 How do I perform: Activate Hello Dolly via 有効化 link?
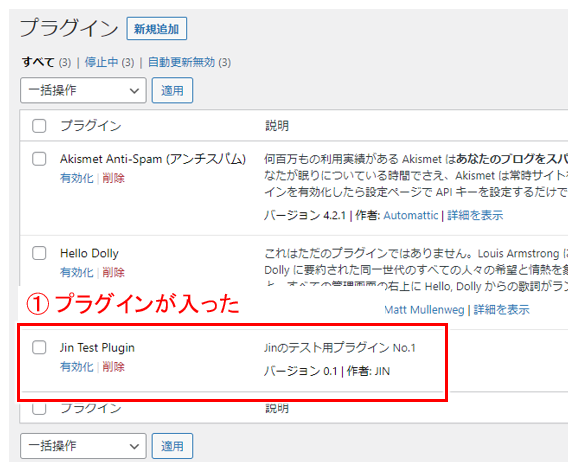click(x=77, y=272)
